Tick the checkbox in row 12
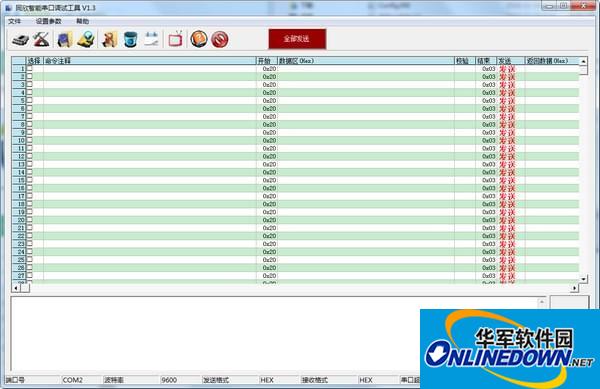The image size is (600, 389). (29, 156)
